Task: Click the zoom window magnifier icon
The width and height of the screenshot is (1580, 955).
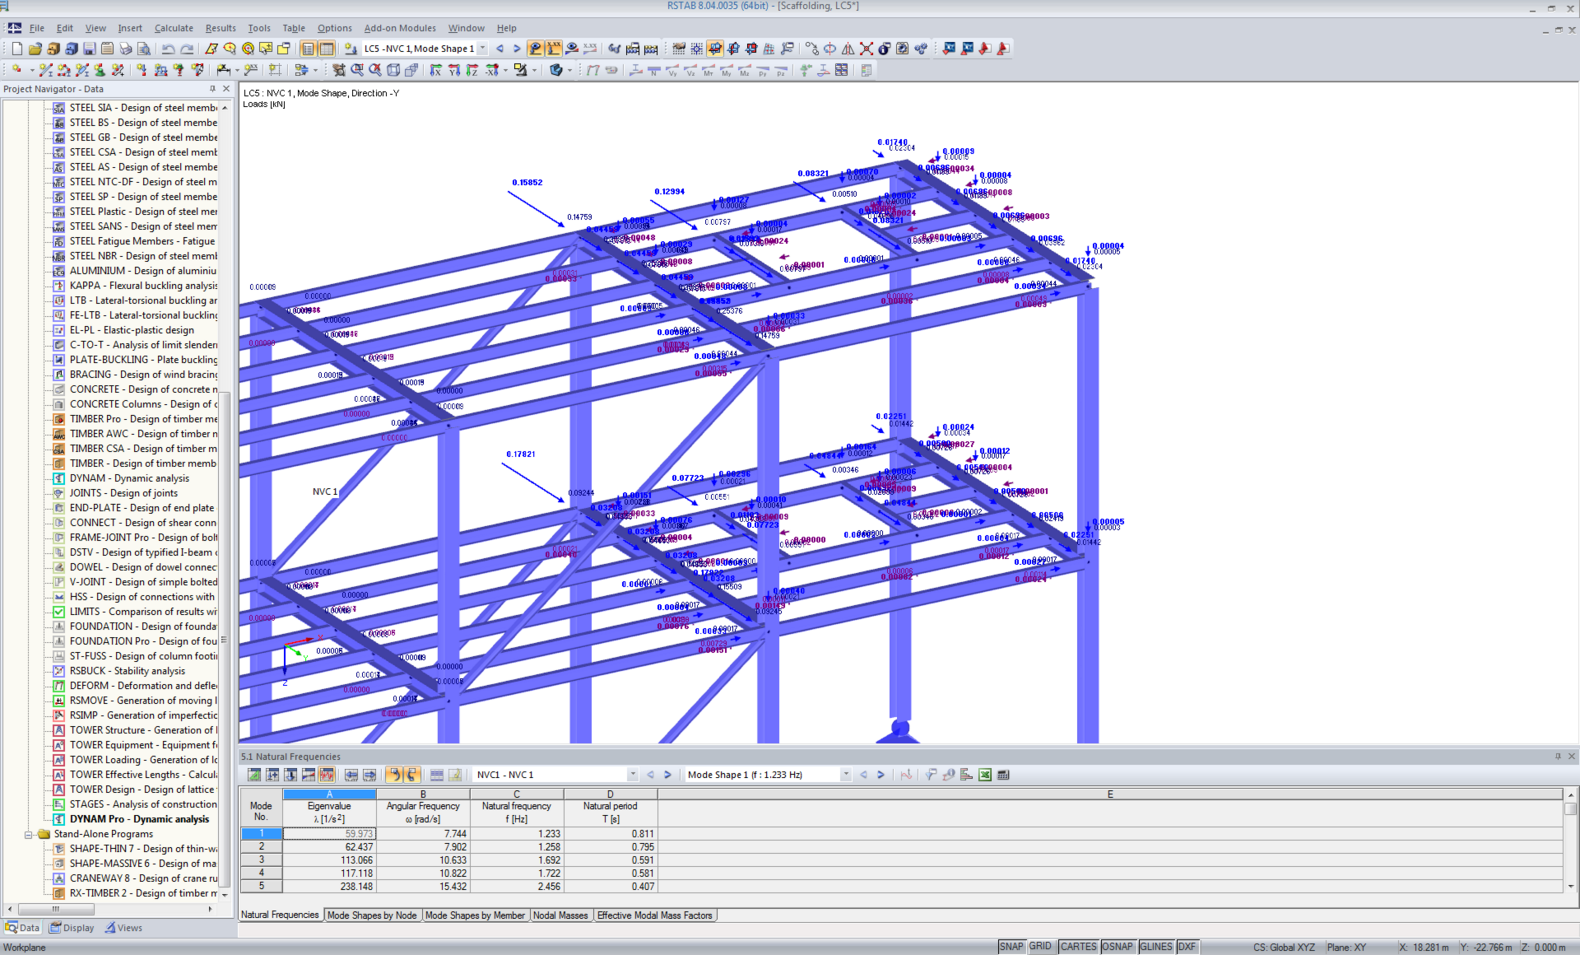Action: pos(357,70)
